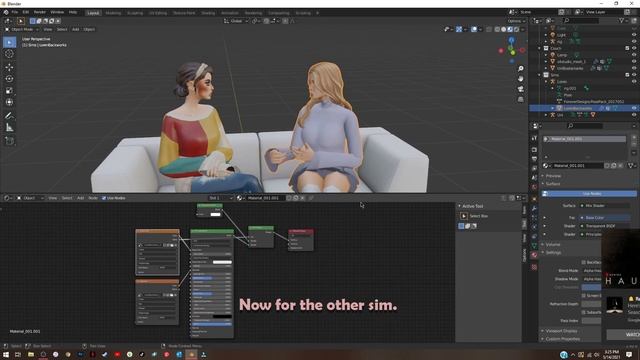Open the Global transform orientation dropdown
This screenshot has height=360, width=640.
click(x=236, y=21)
